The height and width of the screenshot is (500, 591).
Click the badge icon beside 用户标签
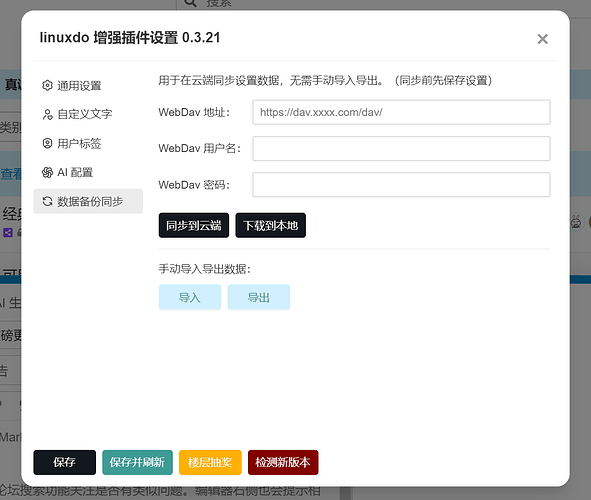(47, 143)
